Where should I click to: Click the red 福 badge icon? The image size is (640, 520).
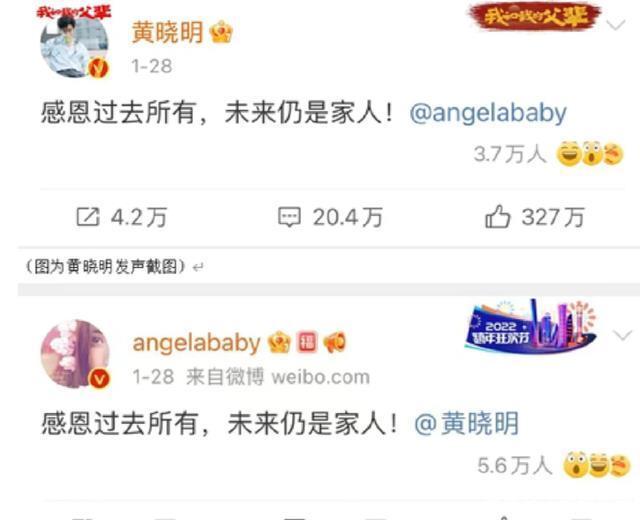307,342
